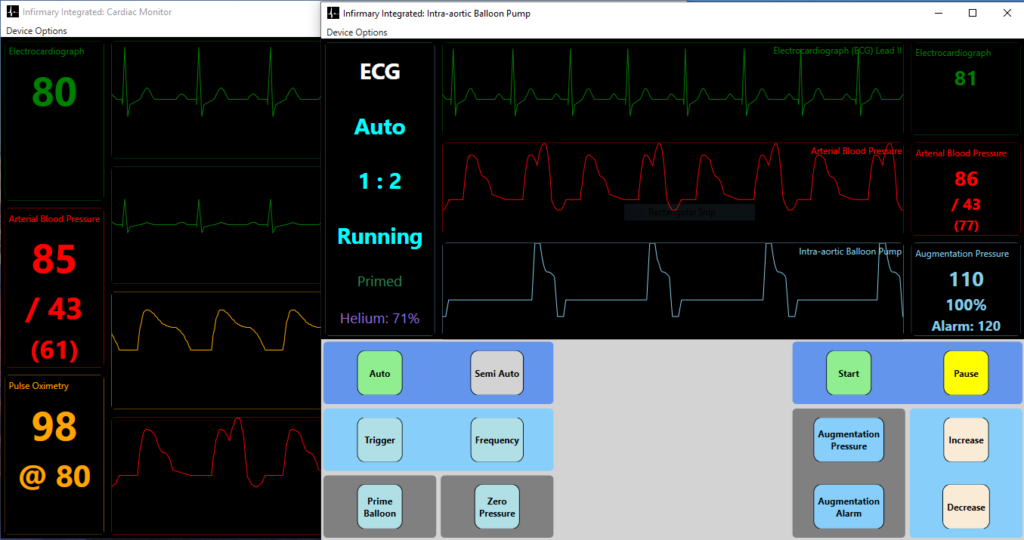
Task: Click the Electrocardiograph label in Cardiac Monitor
Action: point(46,52)
